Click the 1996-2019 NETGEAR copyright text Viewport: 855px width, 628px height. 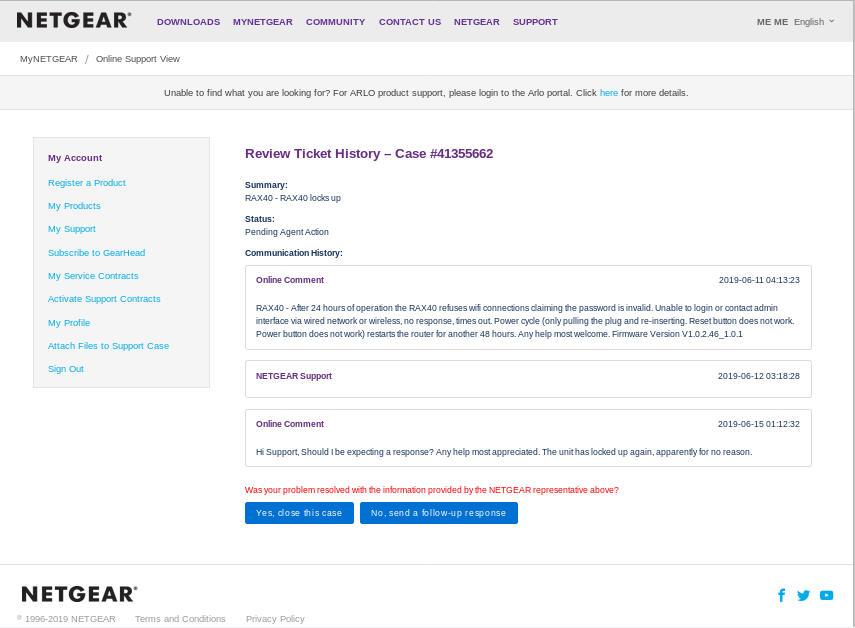click(x=67, y=619)
